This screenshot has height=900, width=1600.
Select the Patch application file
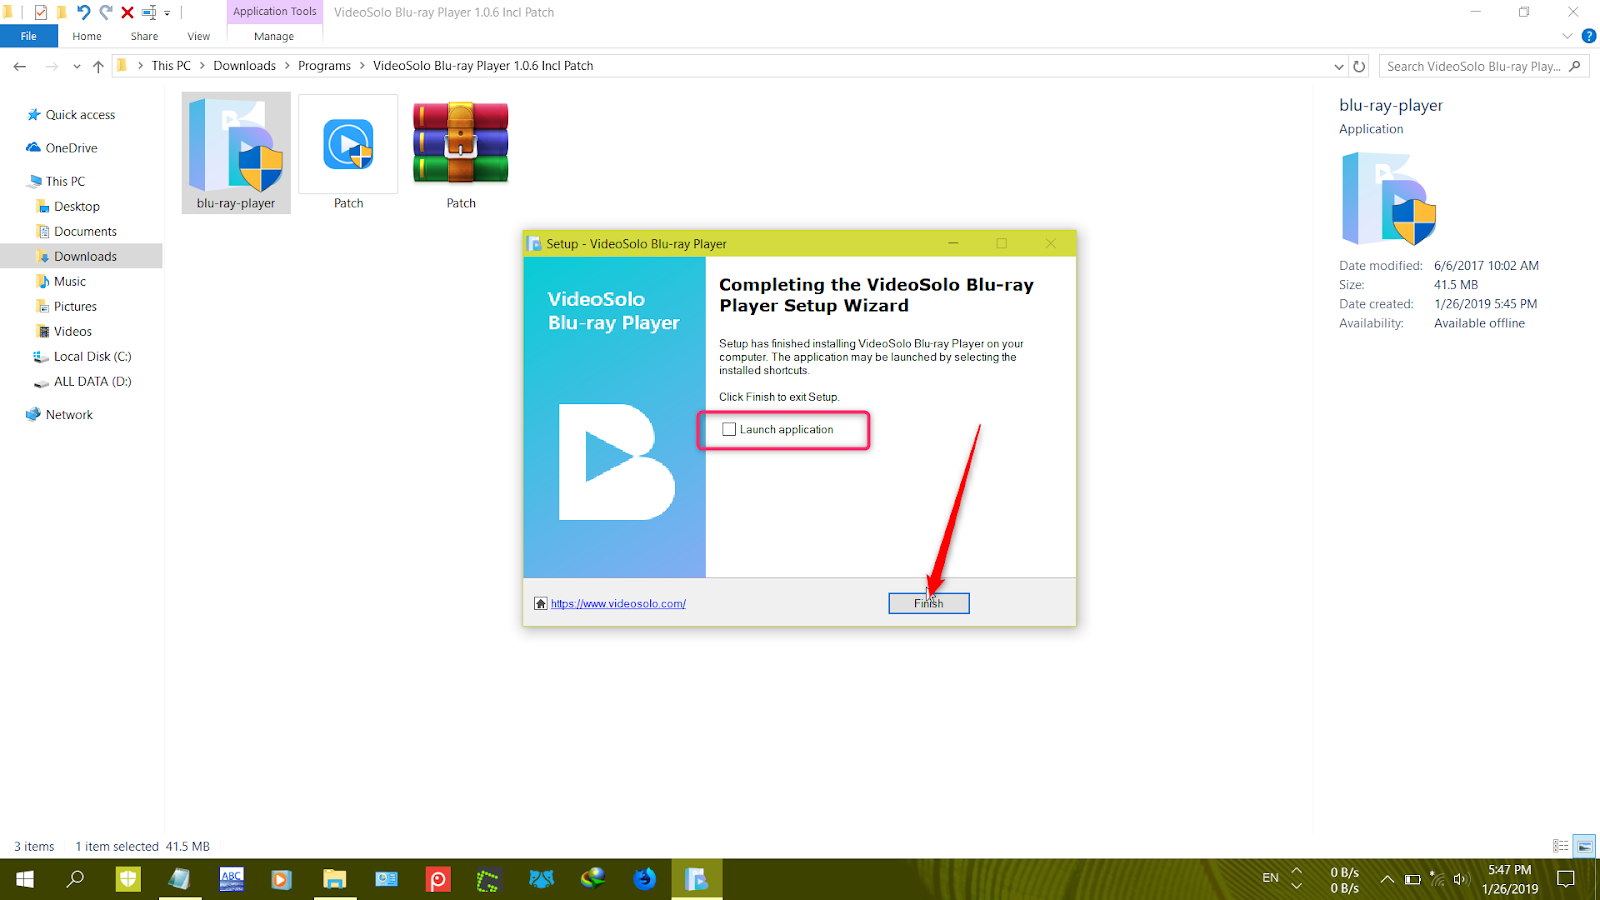click(x=348, y=153)
